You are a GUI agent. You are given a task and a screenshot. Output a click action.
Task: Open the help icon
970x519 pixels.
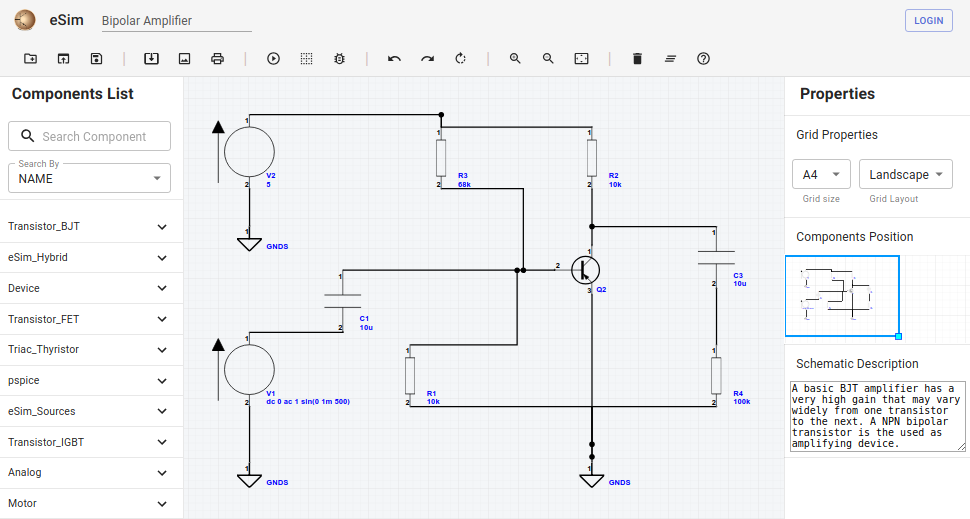pyautogui.click(x=703, y=59)
